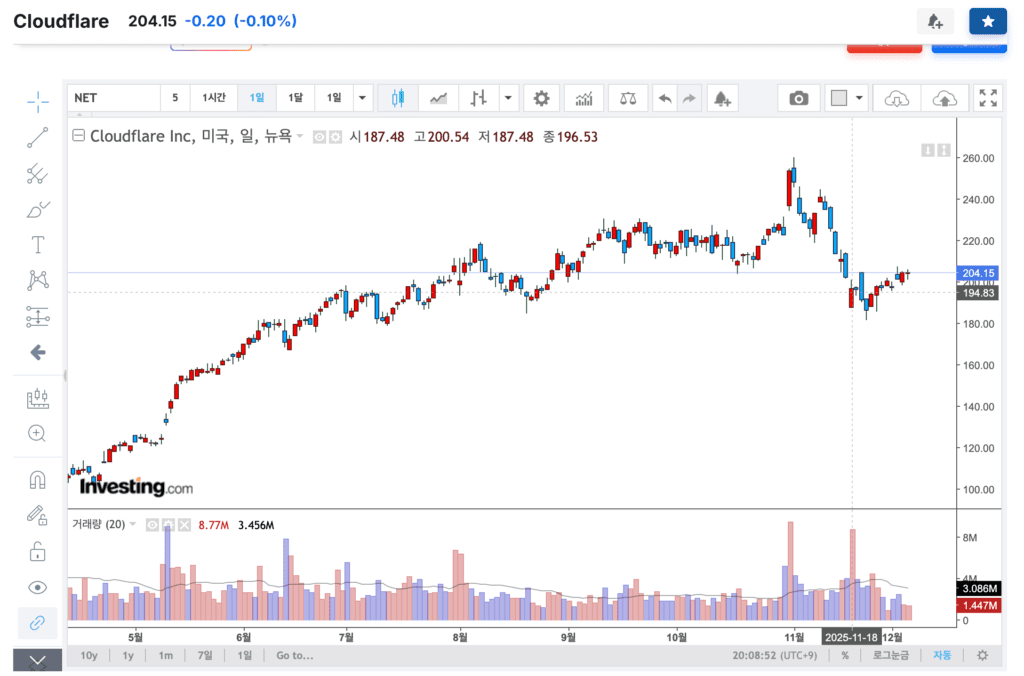Toggle magnet mode in left sidebar
This screenshot has width=1024, height=676.
(x=38, y=480)
